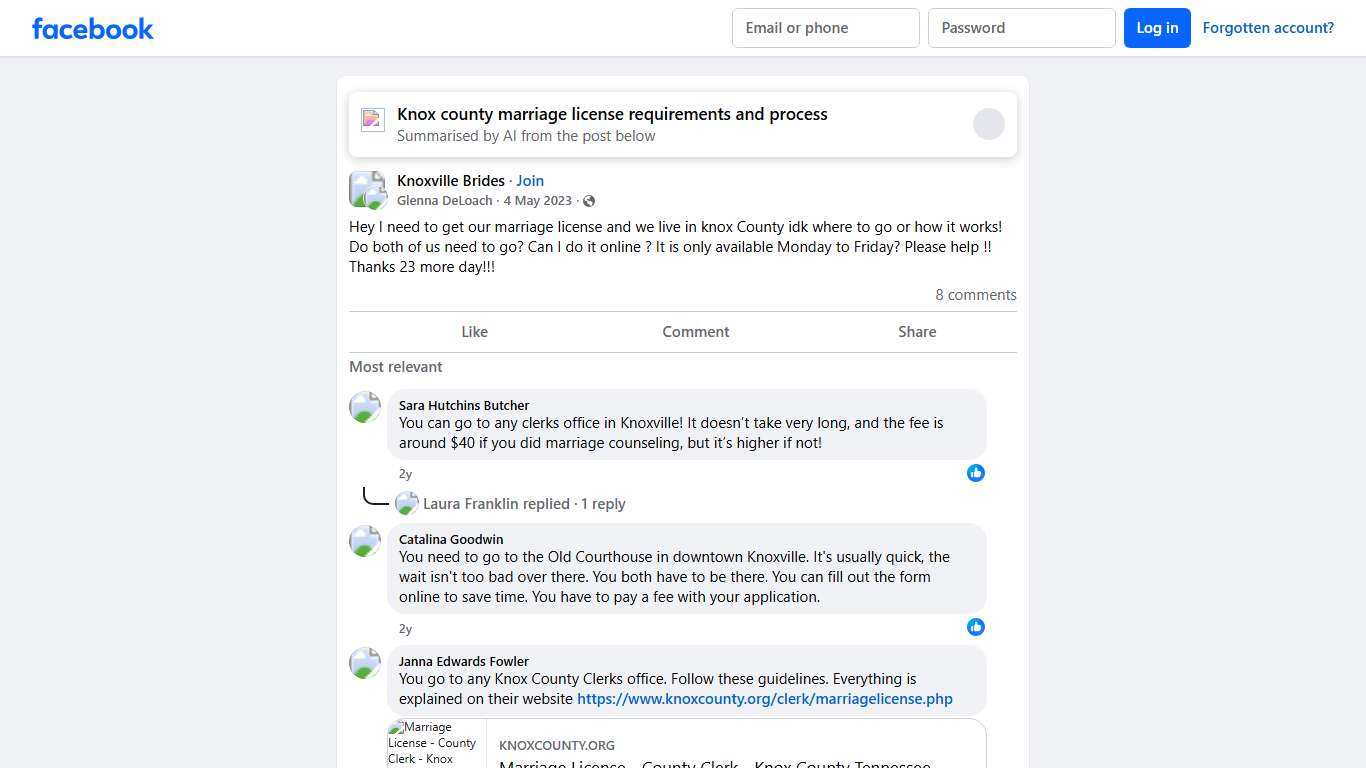The image size is (1366, 768).
Task: Open the Forgotten account link
Action: [1268, 28]
